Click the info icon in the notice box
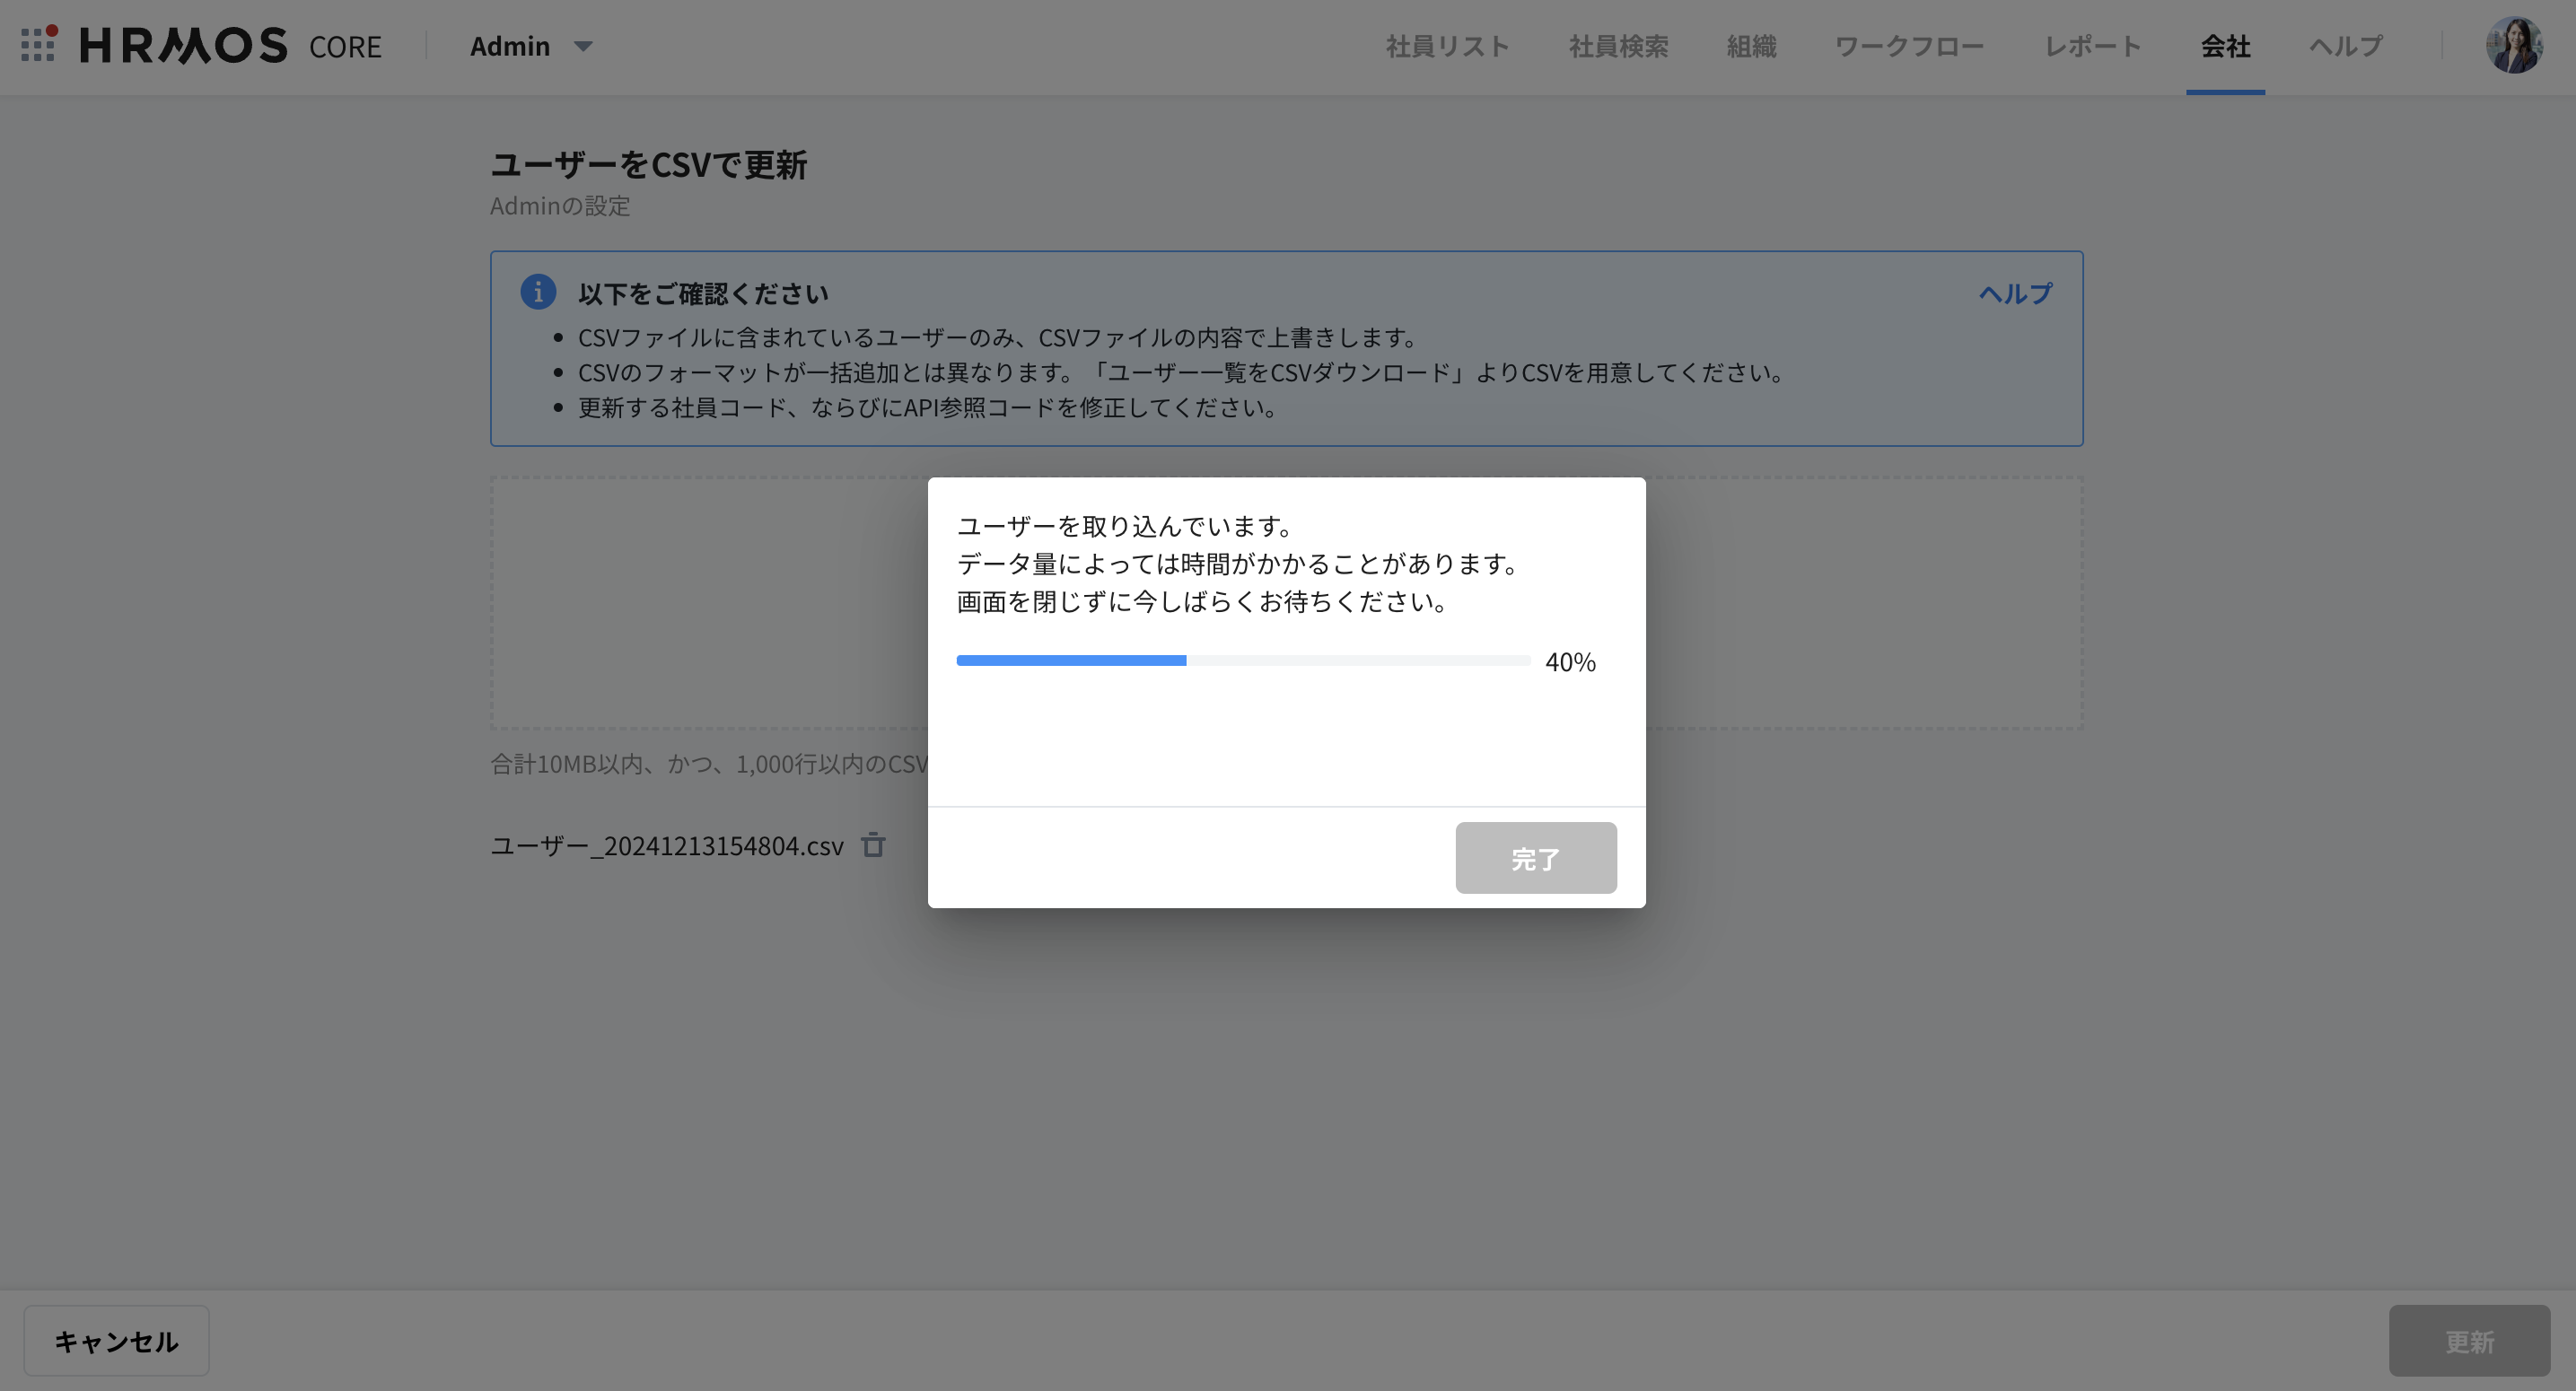Screen dimensions: 2576x1391 click(540, 292)
